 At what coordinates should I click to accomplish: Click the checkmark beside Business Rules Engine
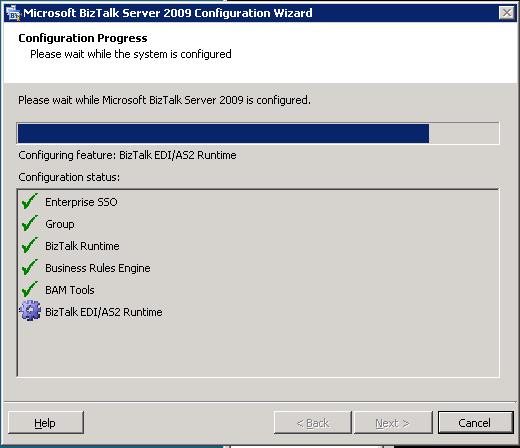[x=30, y=267]
